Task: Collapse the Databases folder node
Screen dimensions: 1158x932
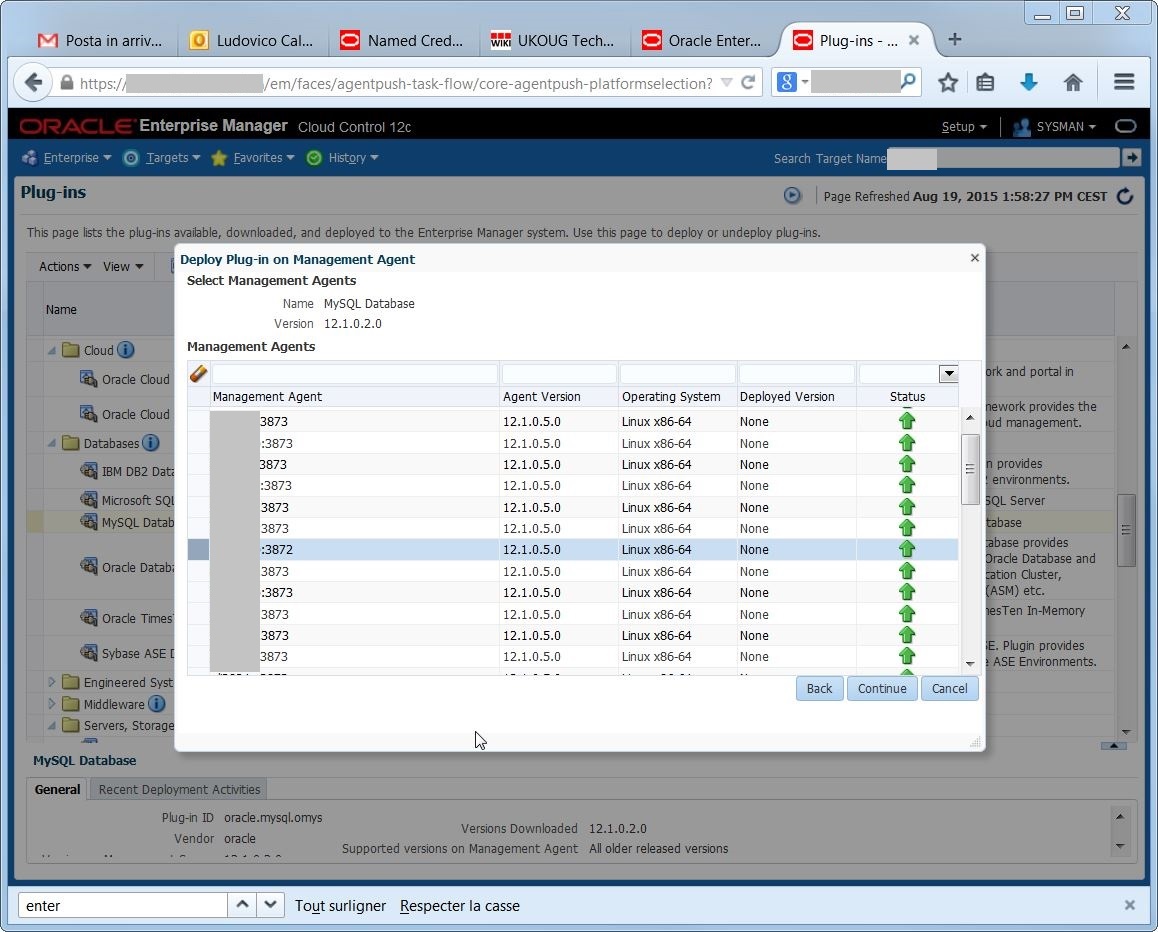Action: click(x=52, y=443)
